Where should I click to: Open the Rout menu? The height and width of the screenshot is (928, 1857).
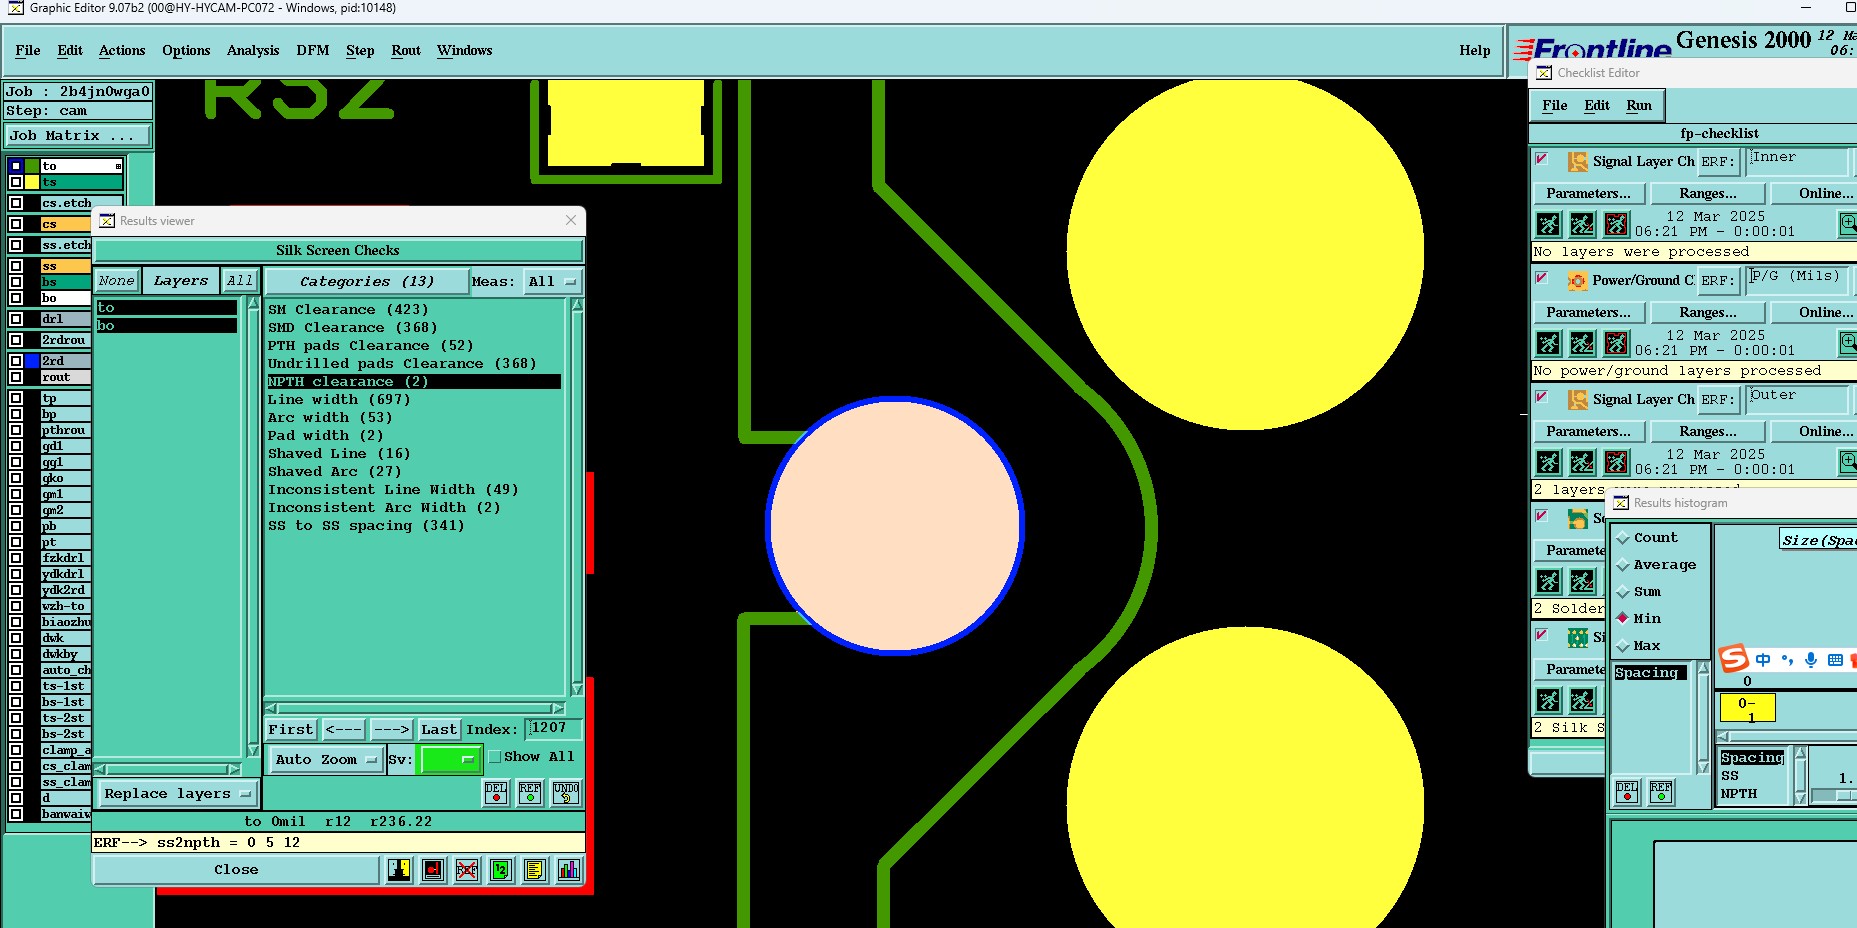pos(406,51)
